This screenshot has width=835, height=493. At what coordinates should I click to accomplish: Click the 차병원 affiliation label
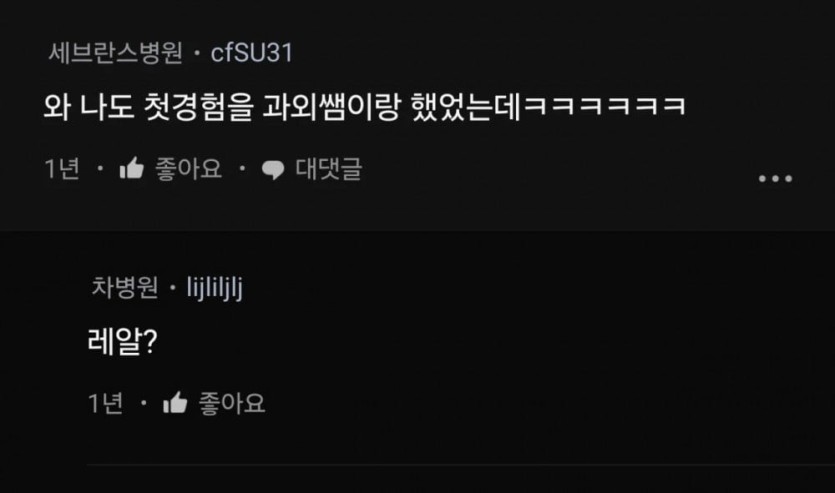pyautogui.click(x=125, y=287)
